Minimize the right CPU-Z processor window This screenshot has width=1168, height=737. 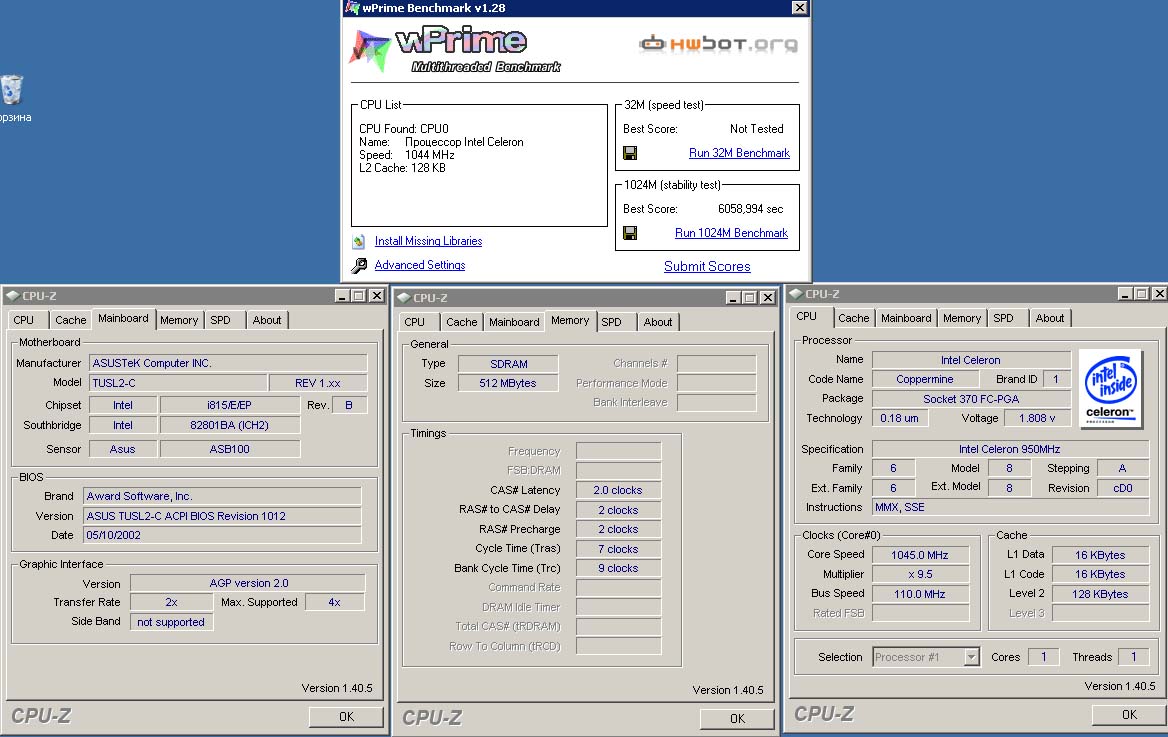1125,294
